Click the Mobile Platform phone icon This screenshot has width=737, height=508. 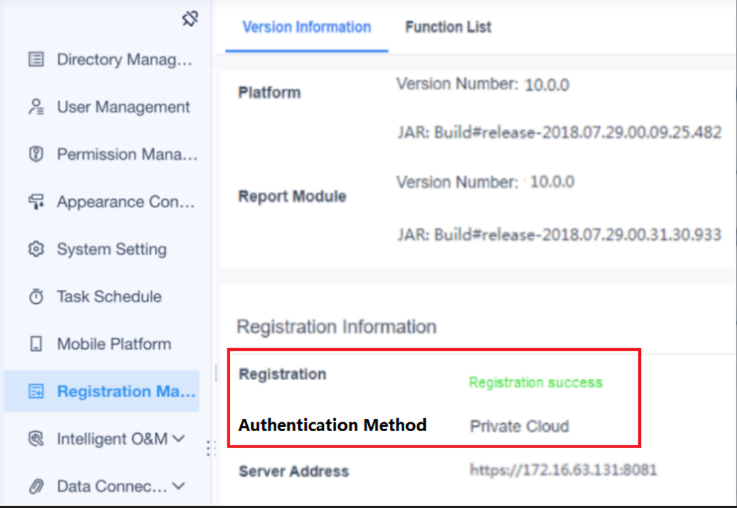click(36, 344)
